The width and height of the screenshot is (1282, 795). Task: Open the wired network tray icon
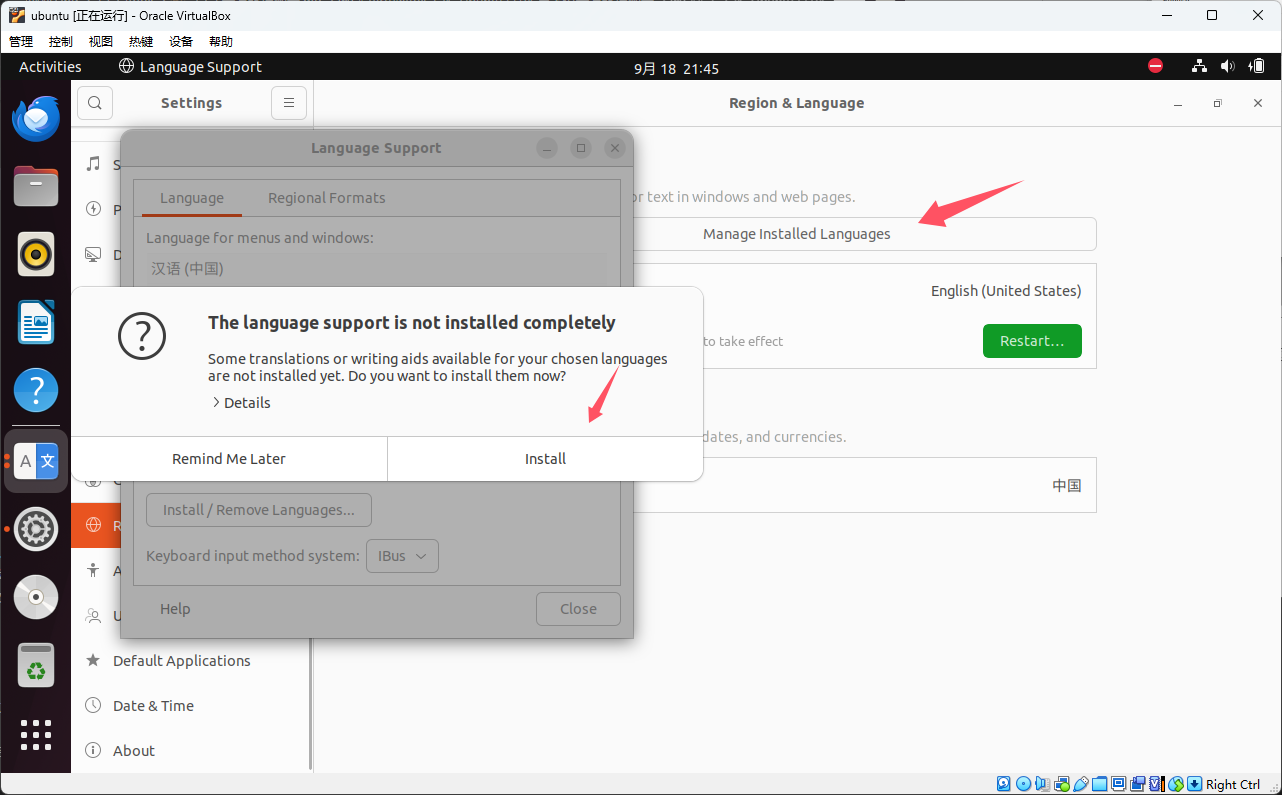click(x=1199, y=67)
